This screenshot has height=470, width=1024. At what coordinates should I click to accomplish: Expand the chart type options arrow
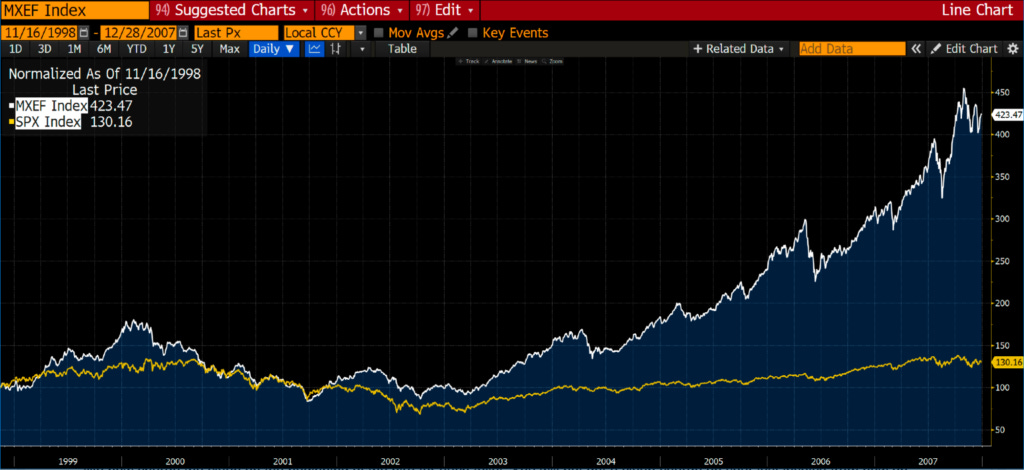click(362, 49)
